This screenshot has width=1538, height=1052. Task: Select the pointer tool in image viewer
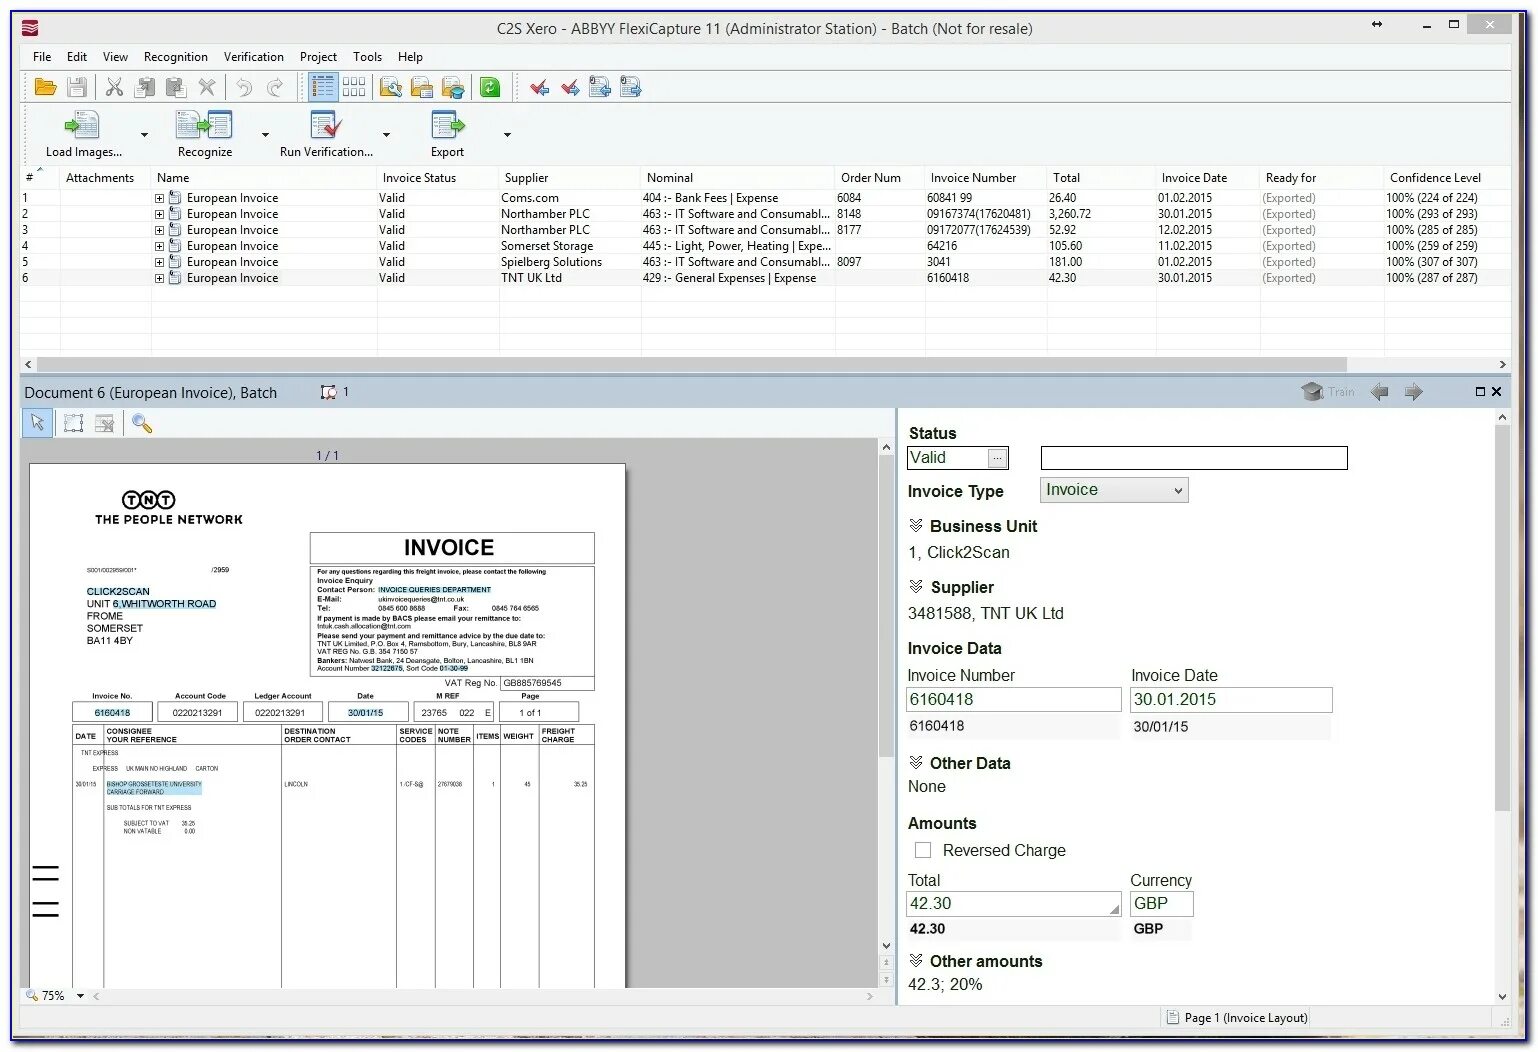(x=37, y=423)
